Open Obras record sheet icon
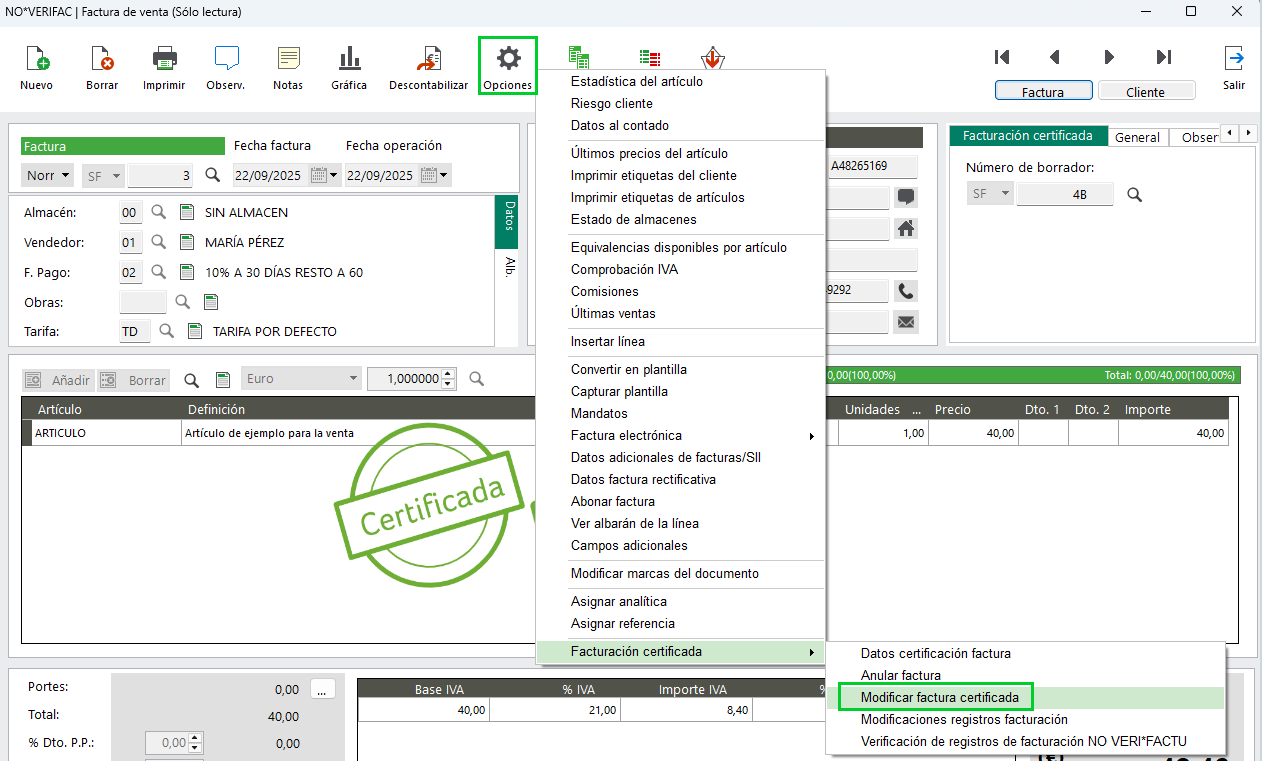The width and height of the screenshot is (1262, 761). pos(211,301)
